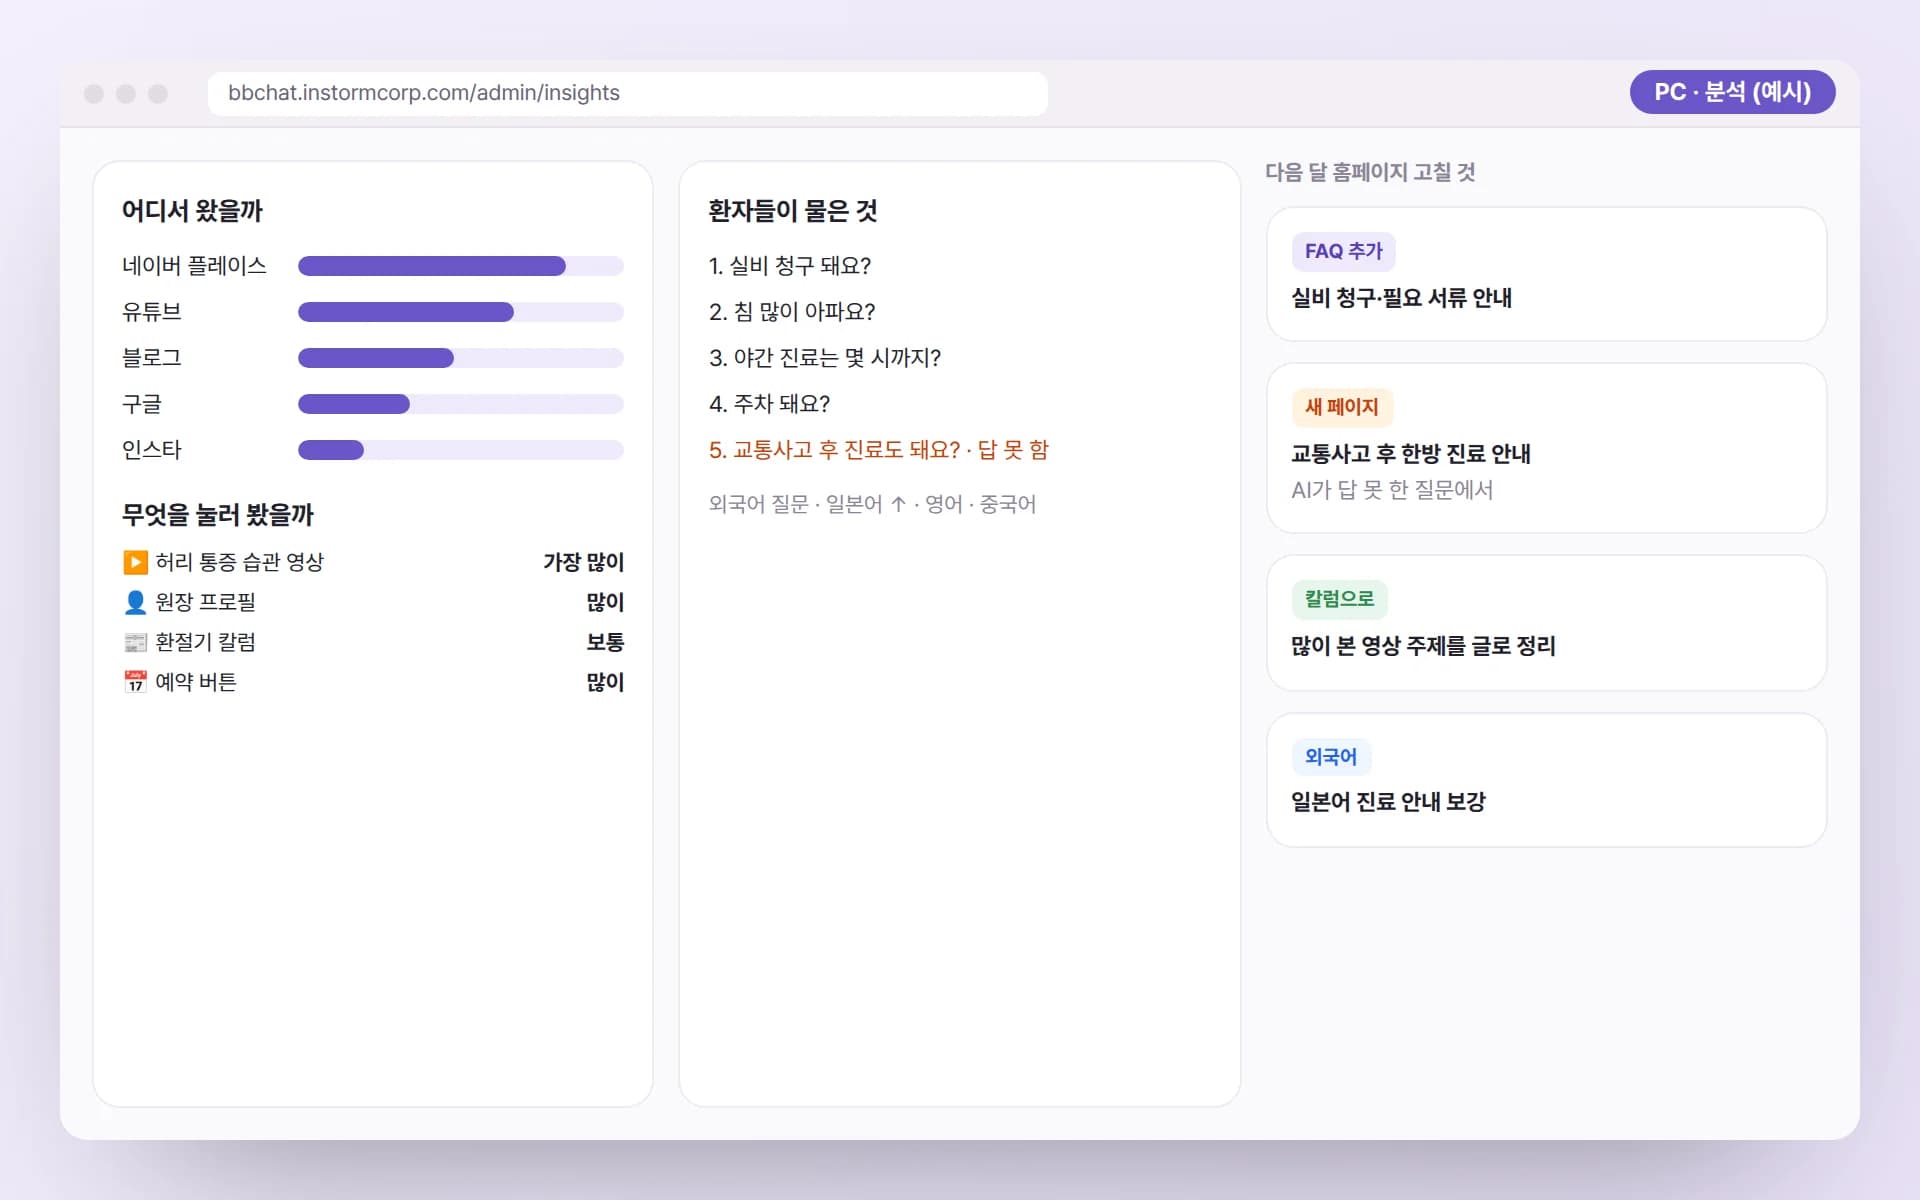Select the FAQ 추가 tag
Image resolution: width=1920 pixels, height=1200 pixels.
(1343, 251)
